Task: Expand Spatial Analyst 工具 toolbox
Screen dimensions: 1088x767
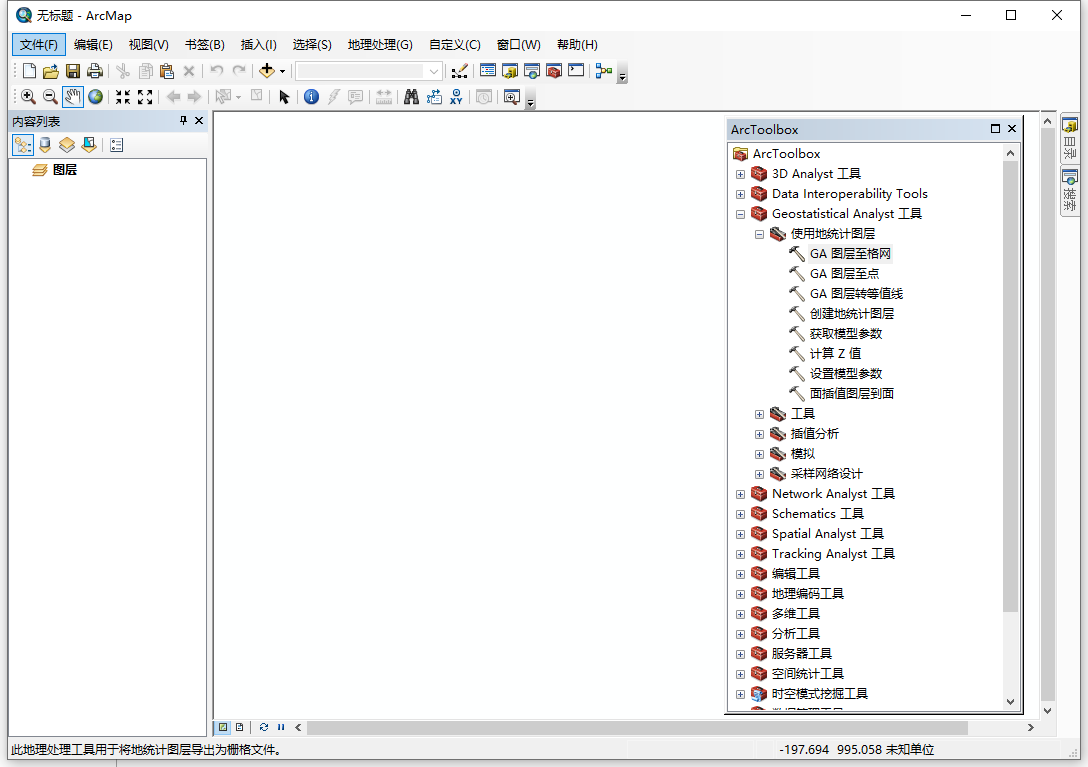Action: 740,534
